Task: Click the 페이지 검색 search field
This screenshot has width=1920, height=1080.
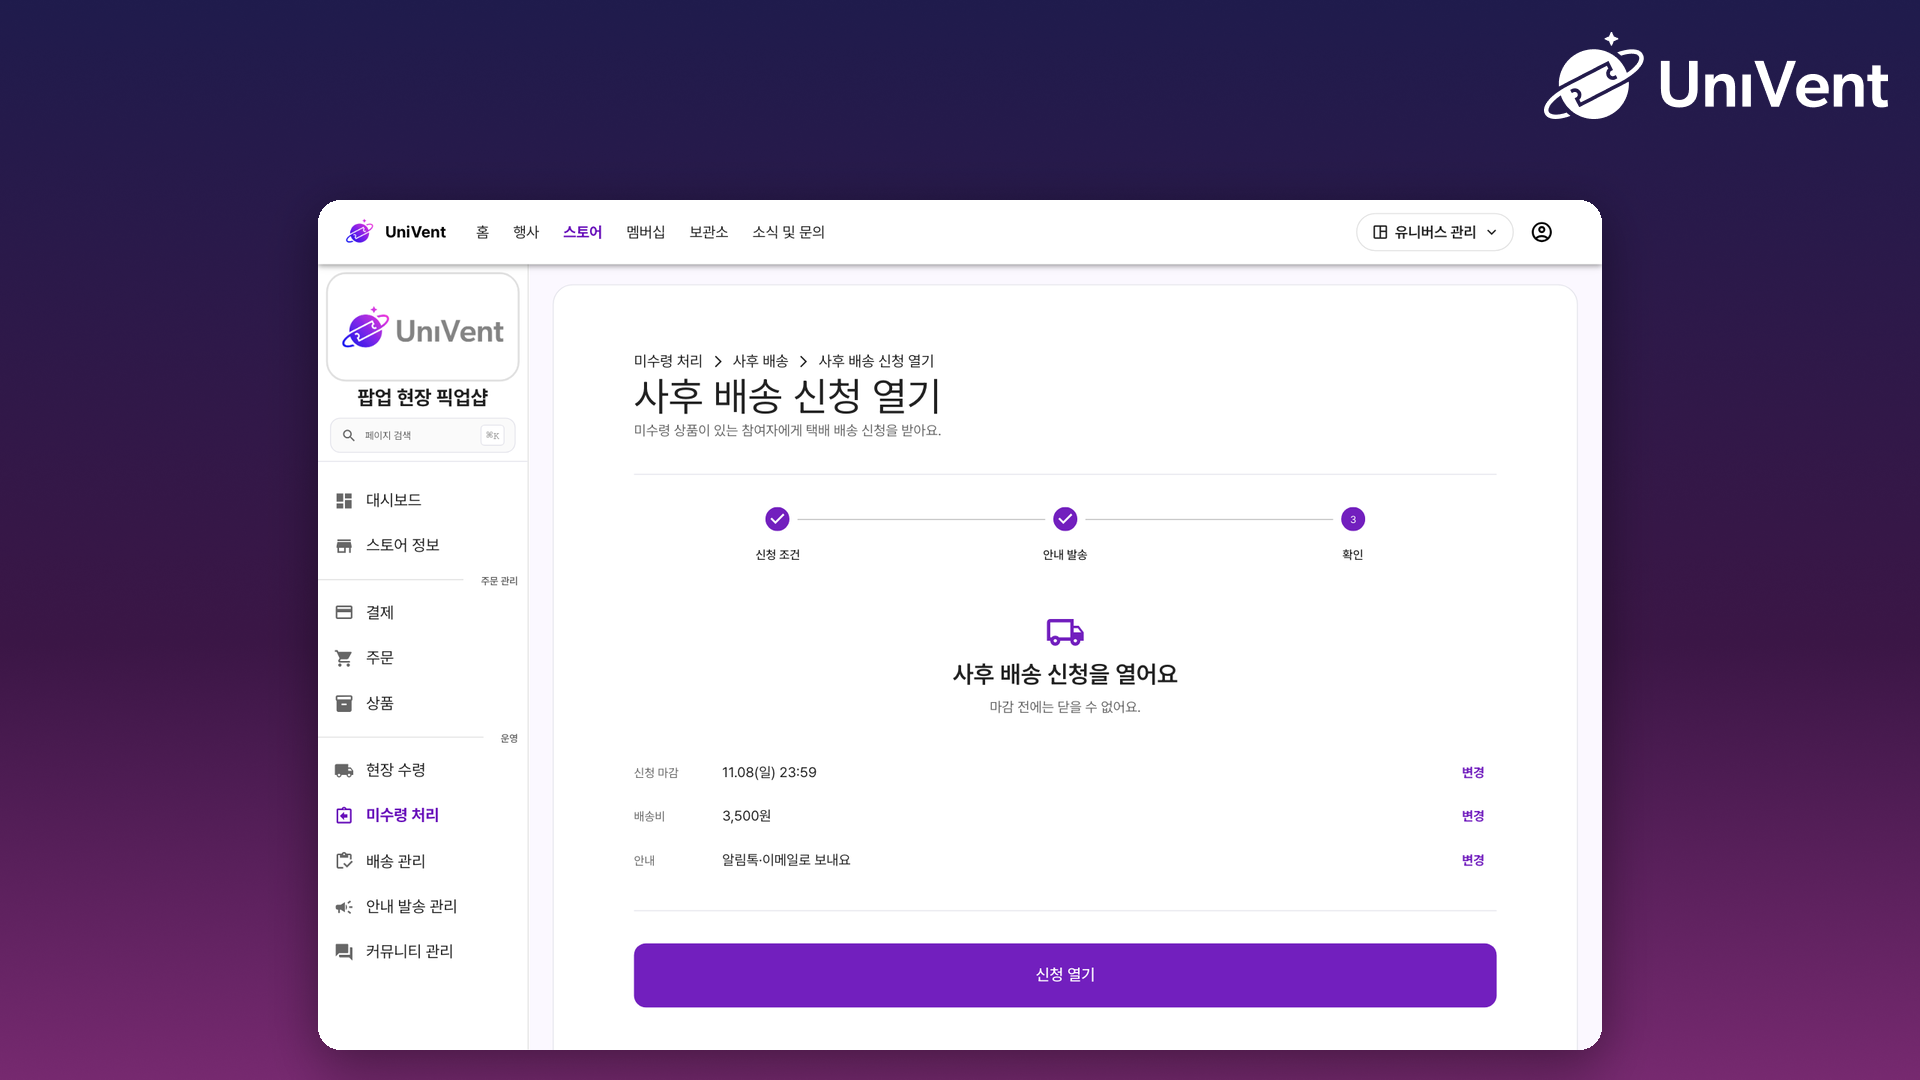Action: 422,435
